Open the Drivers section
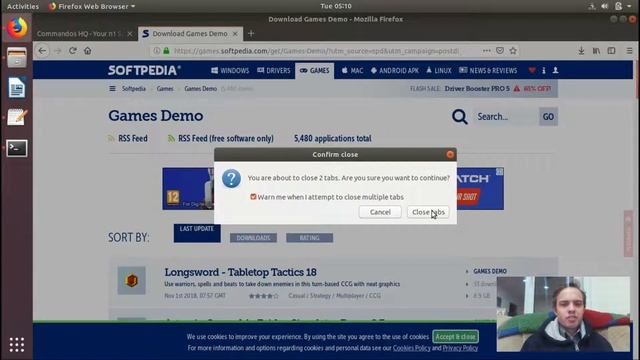Viewport: 640px width, 360px height. pyautogui.click(x=273, y=71)
